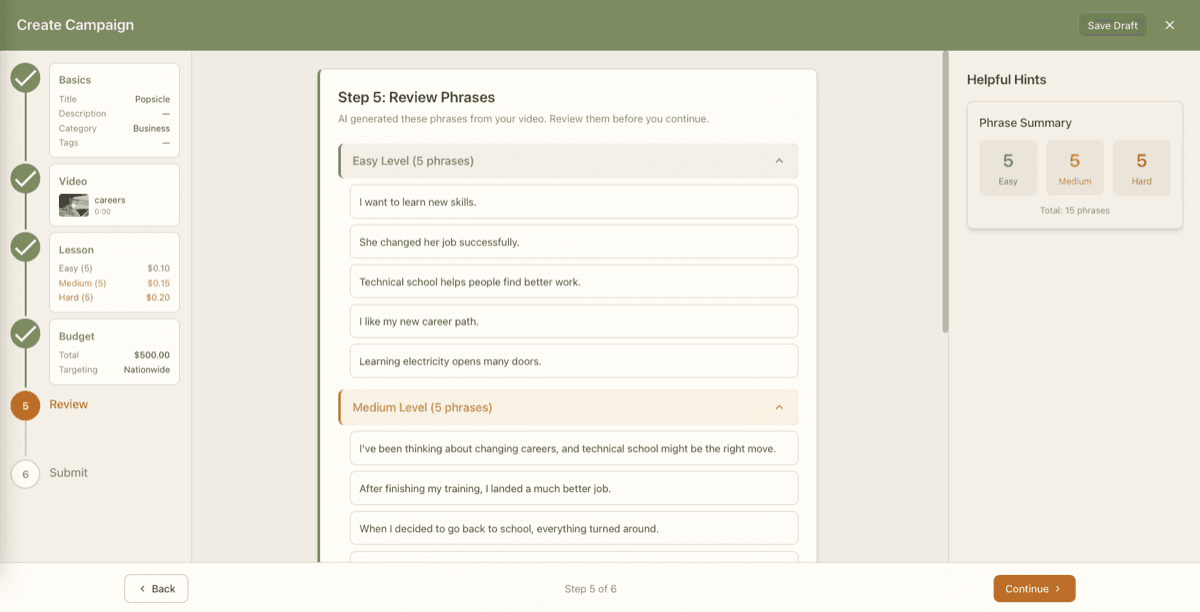Click the Budget step checkmark icon
This screenshot has width=1200, height=612.
(x=26, y=333)
